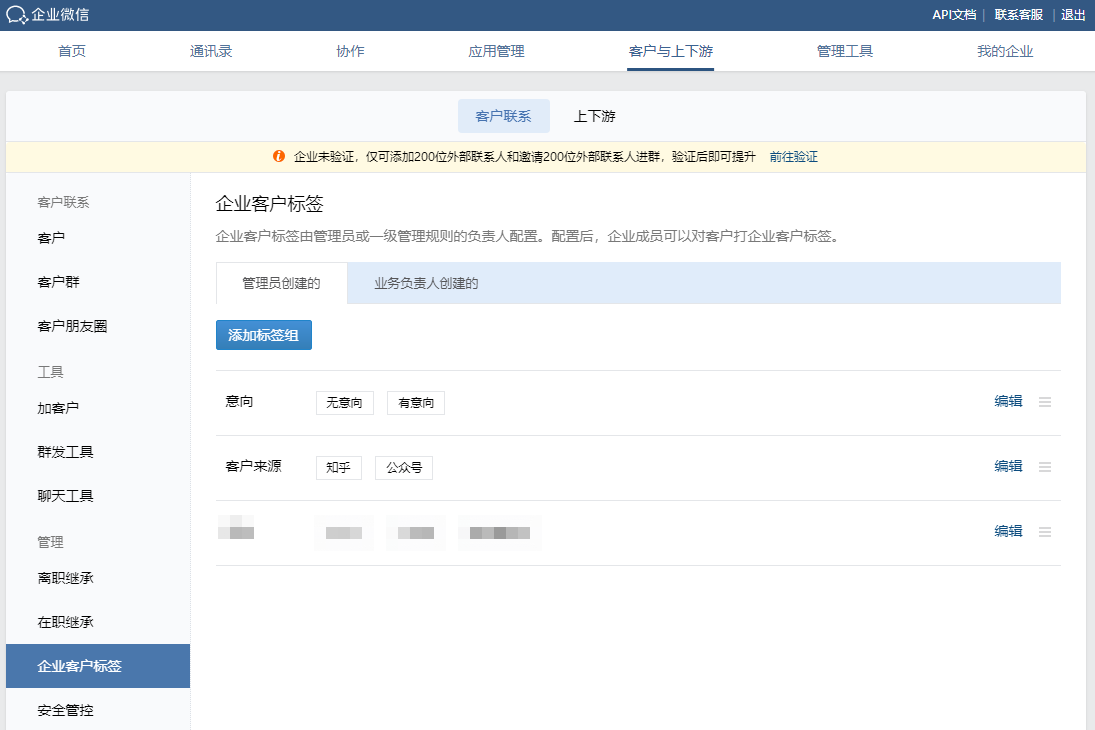Screen dimensions: 1095x730
Task: Switch to 业务负责人创建的 tab
Action: 426,284
